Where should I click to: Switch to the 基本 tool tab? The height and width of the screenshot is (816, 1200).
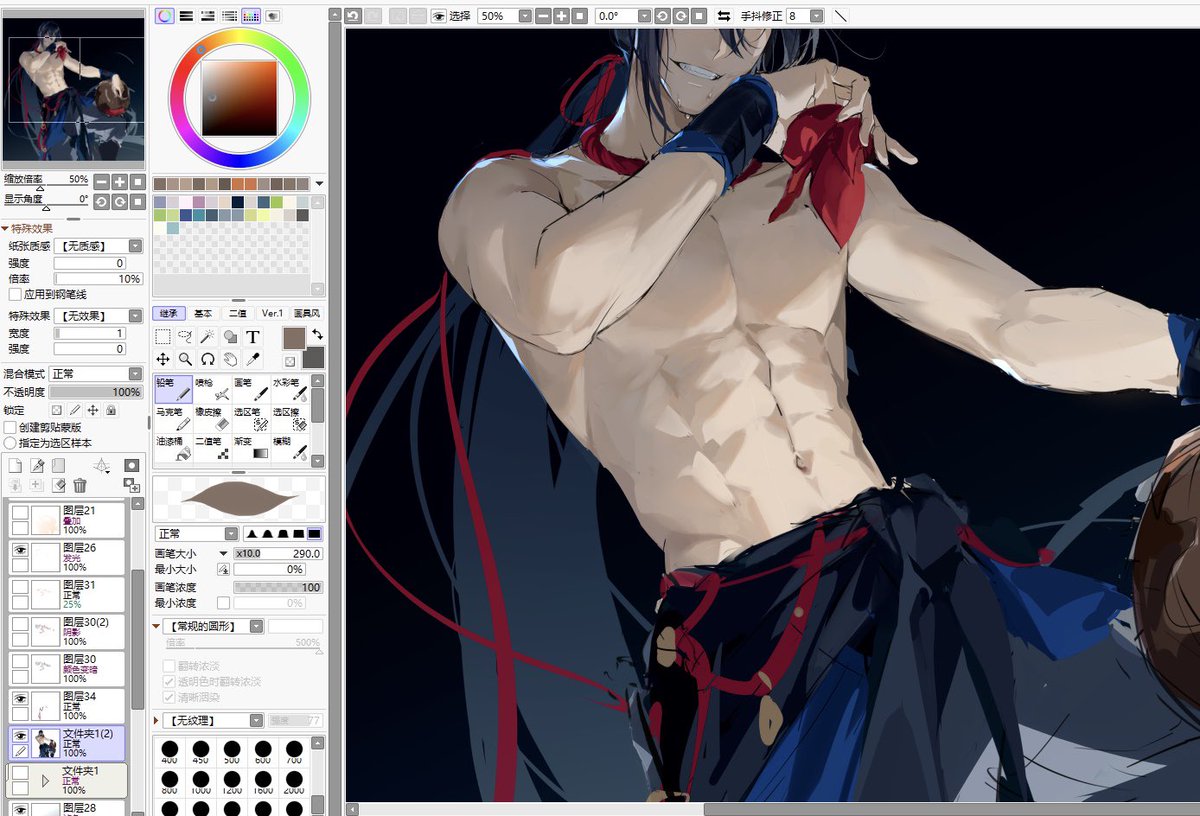[x=203, y=313]
